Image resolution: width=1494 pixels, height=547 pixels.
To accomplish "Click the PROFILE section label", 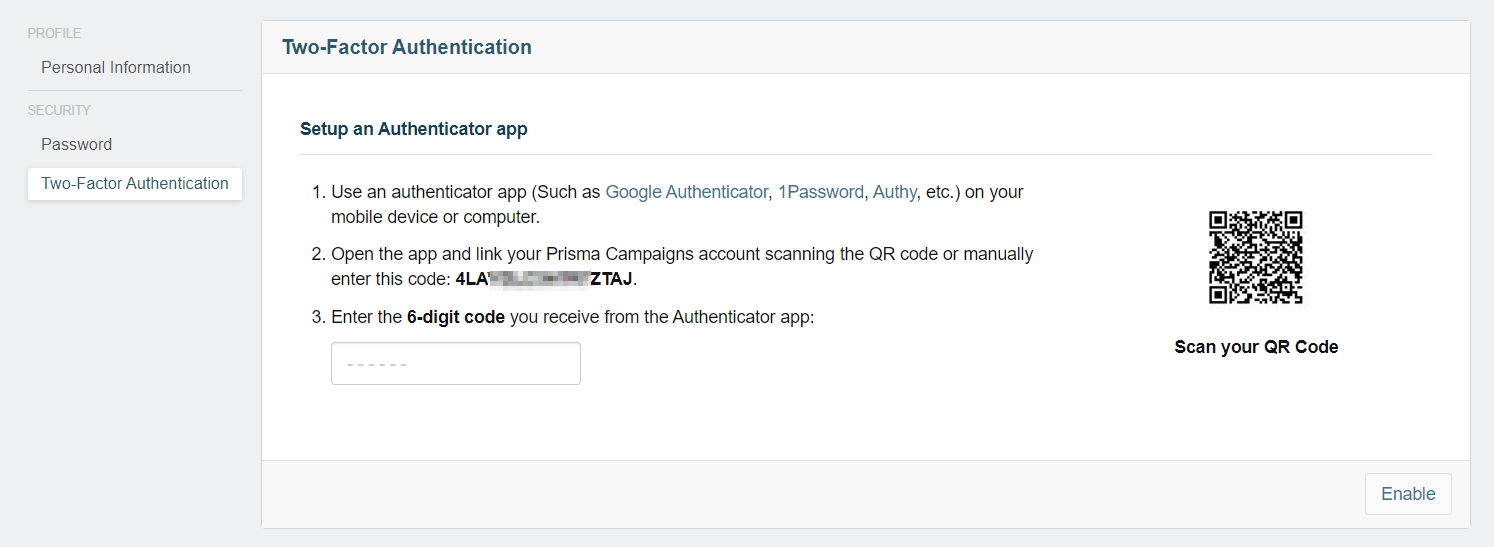I will pyautogui.click(x=54, y=33).
